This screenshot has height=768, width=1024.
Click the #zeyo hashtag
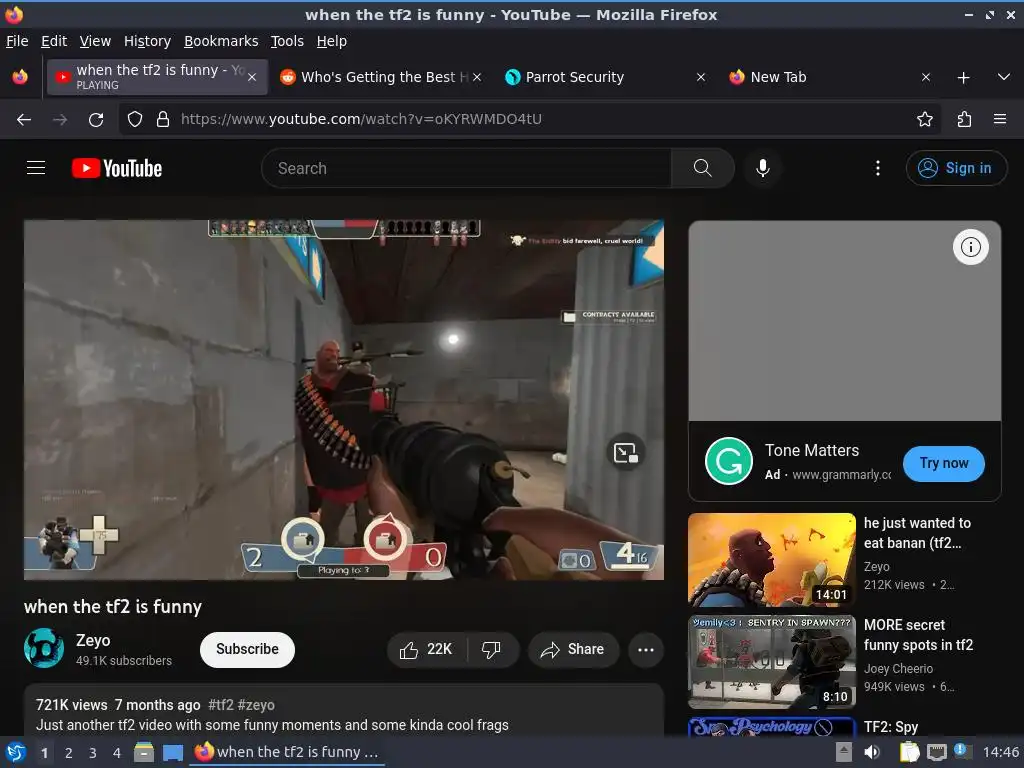click(x=256, y=705)
